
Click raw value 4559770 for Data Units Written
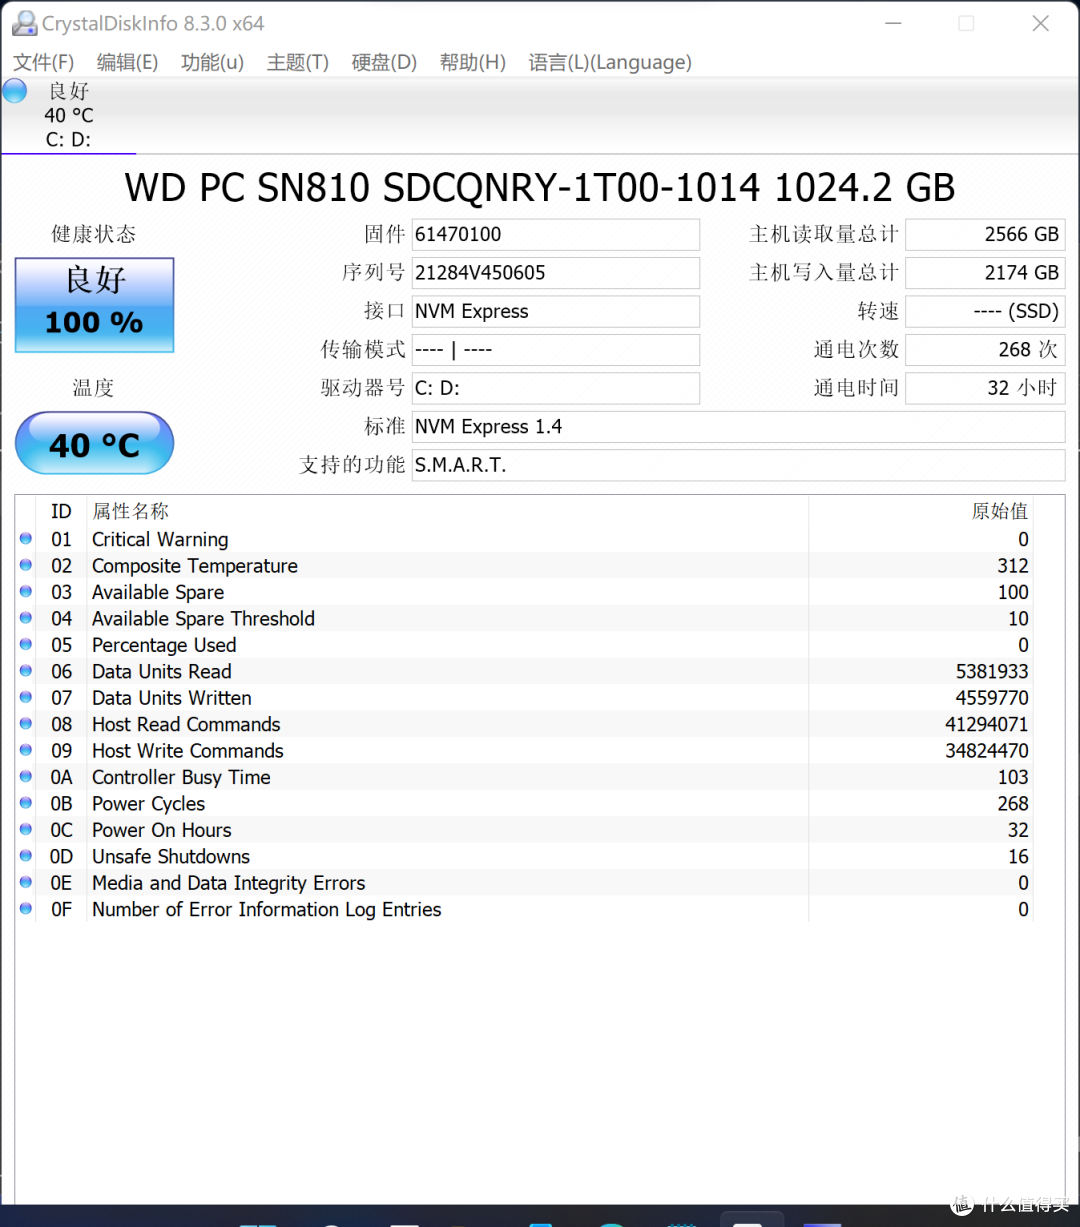(992, 698)
